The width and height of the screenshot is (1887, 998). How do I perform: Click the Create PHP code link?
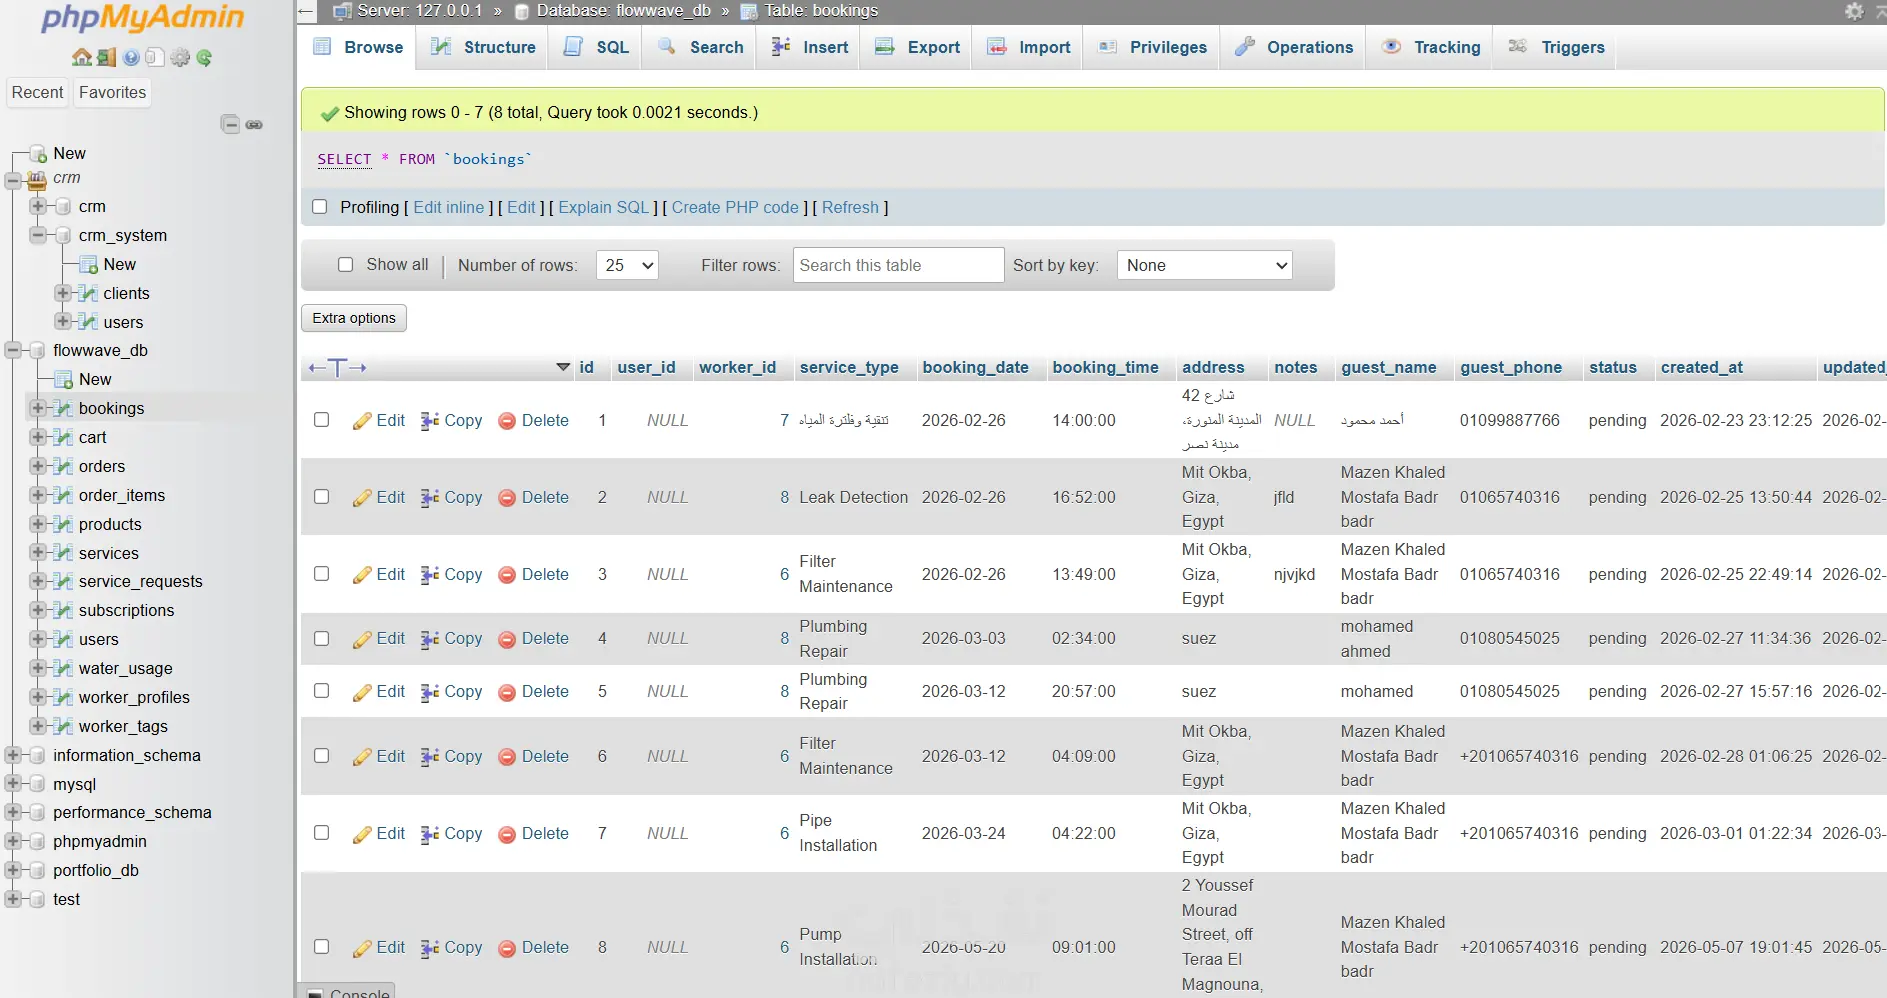[x=735, y=208]
